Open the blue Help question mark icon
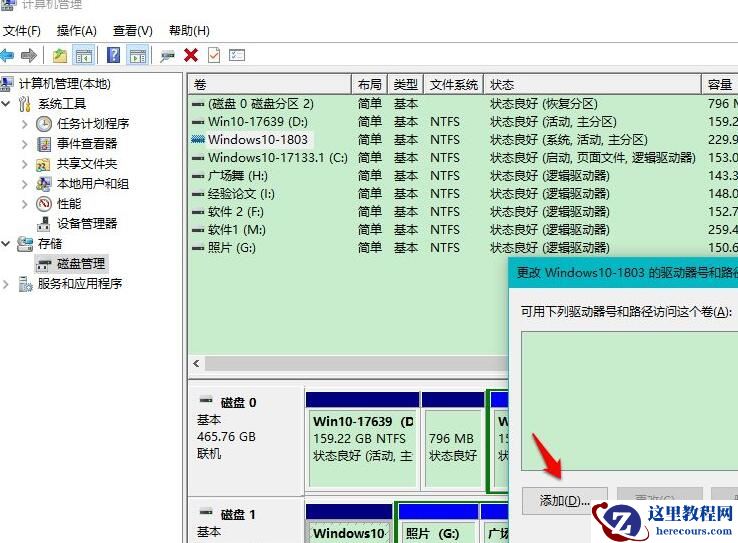738x543 pixels. (113, 56)
